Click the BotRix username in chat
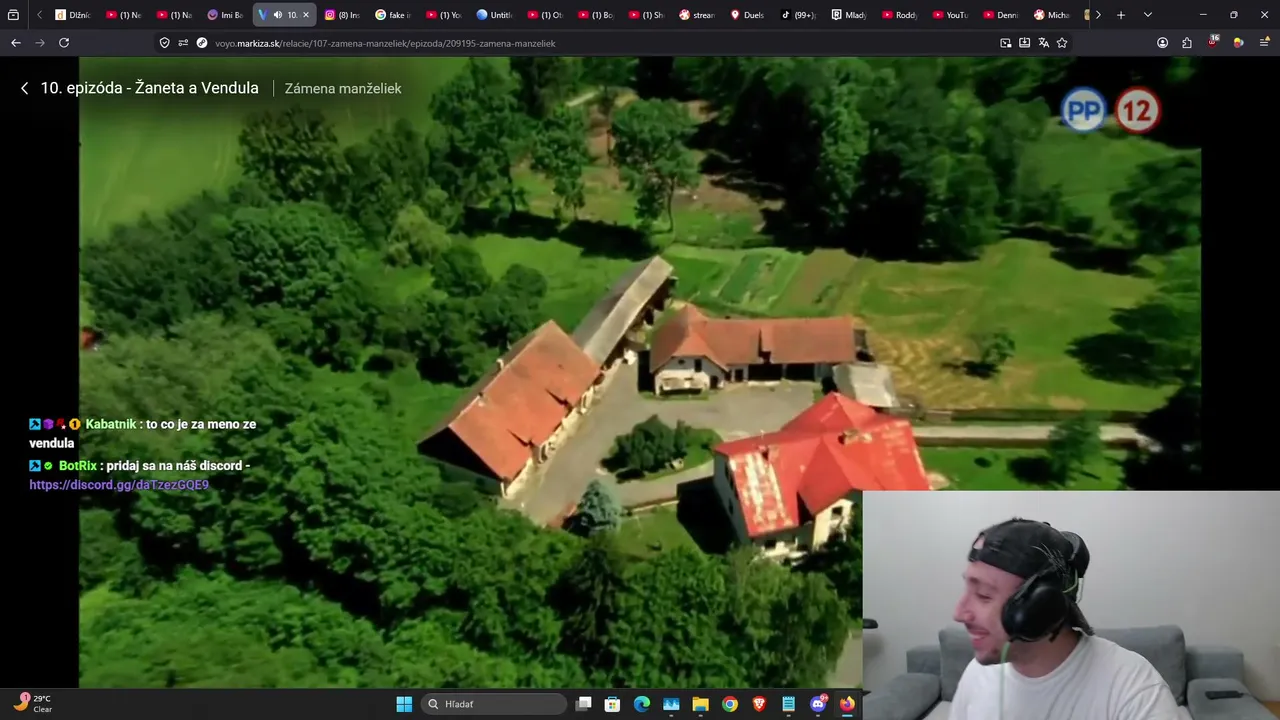This screenshot has width=1280, height=720. point(78,466)
